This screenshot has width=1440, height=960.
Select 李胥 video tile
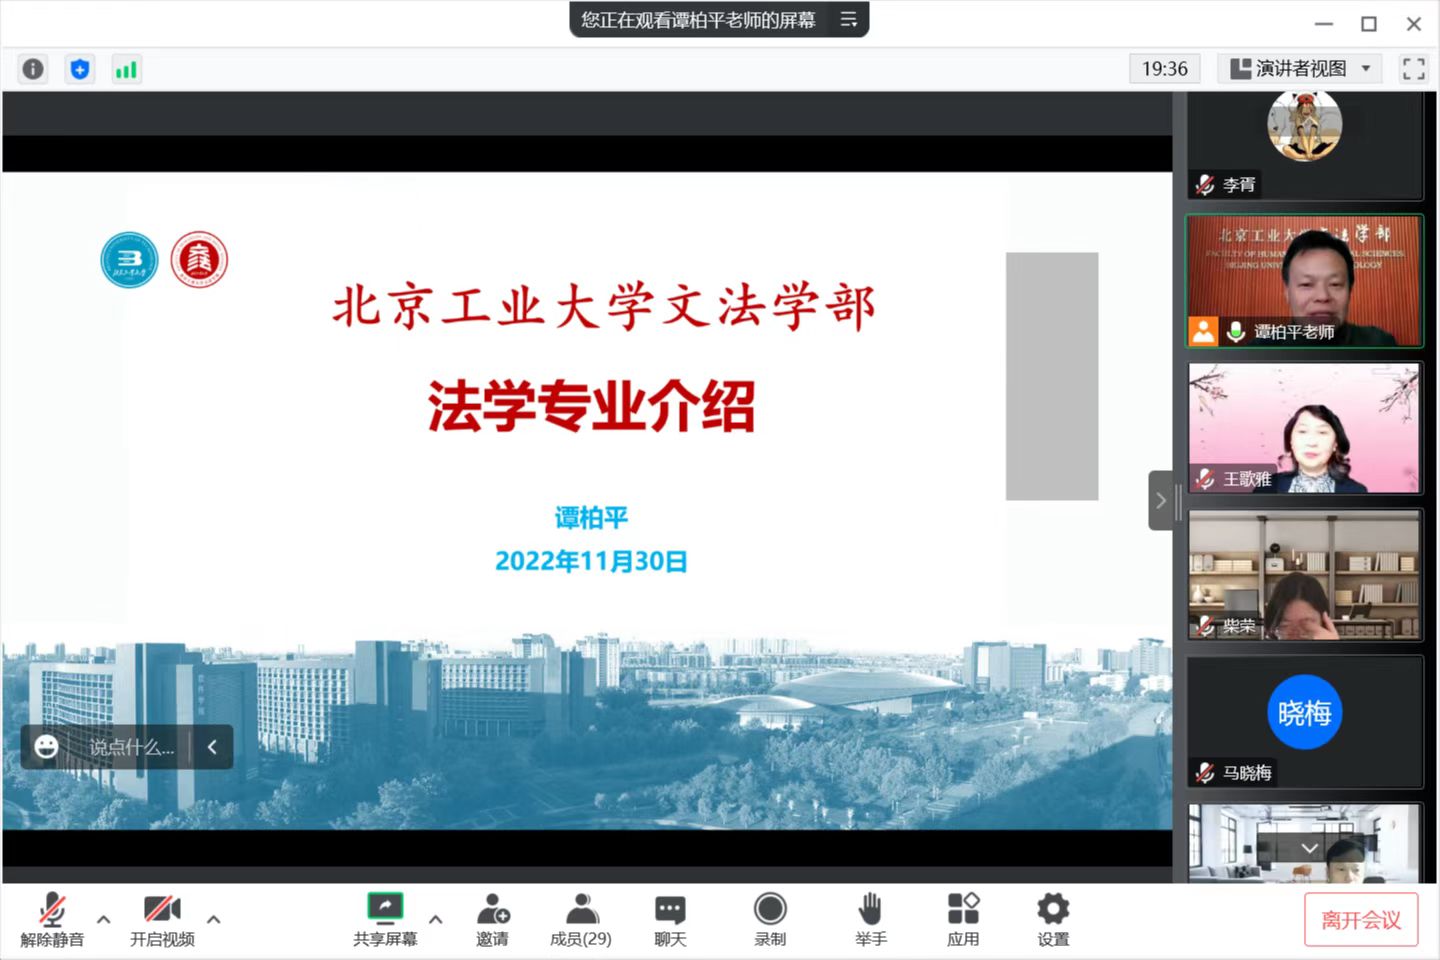tap(1304, 146)
